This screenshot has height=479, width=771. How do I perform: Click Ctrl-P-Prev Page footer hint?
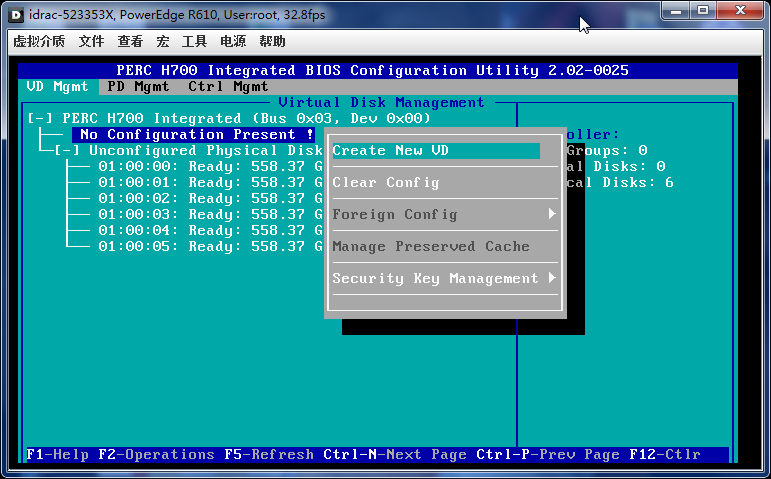[548, 454]
